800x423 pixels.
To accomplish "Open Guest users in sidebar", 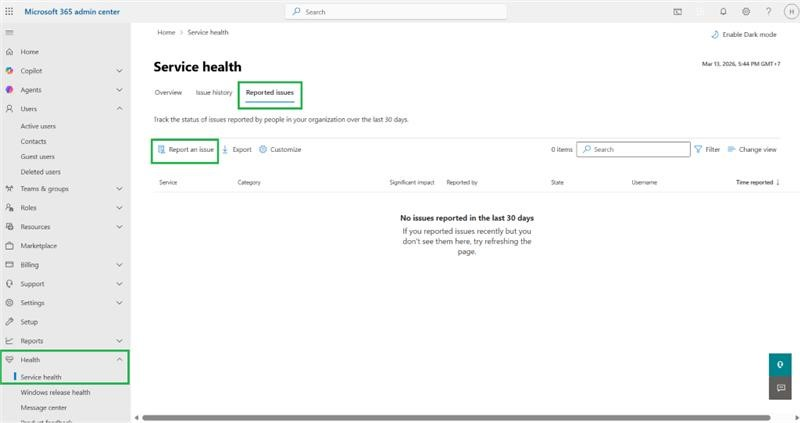I will [x=37, y=157].
